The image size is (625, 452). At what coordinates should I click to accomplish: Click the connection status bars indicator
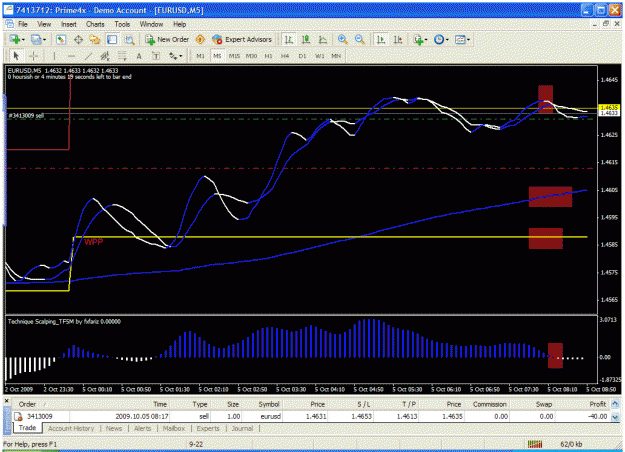(535, 444)
